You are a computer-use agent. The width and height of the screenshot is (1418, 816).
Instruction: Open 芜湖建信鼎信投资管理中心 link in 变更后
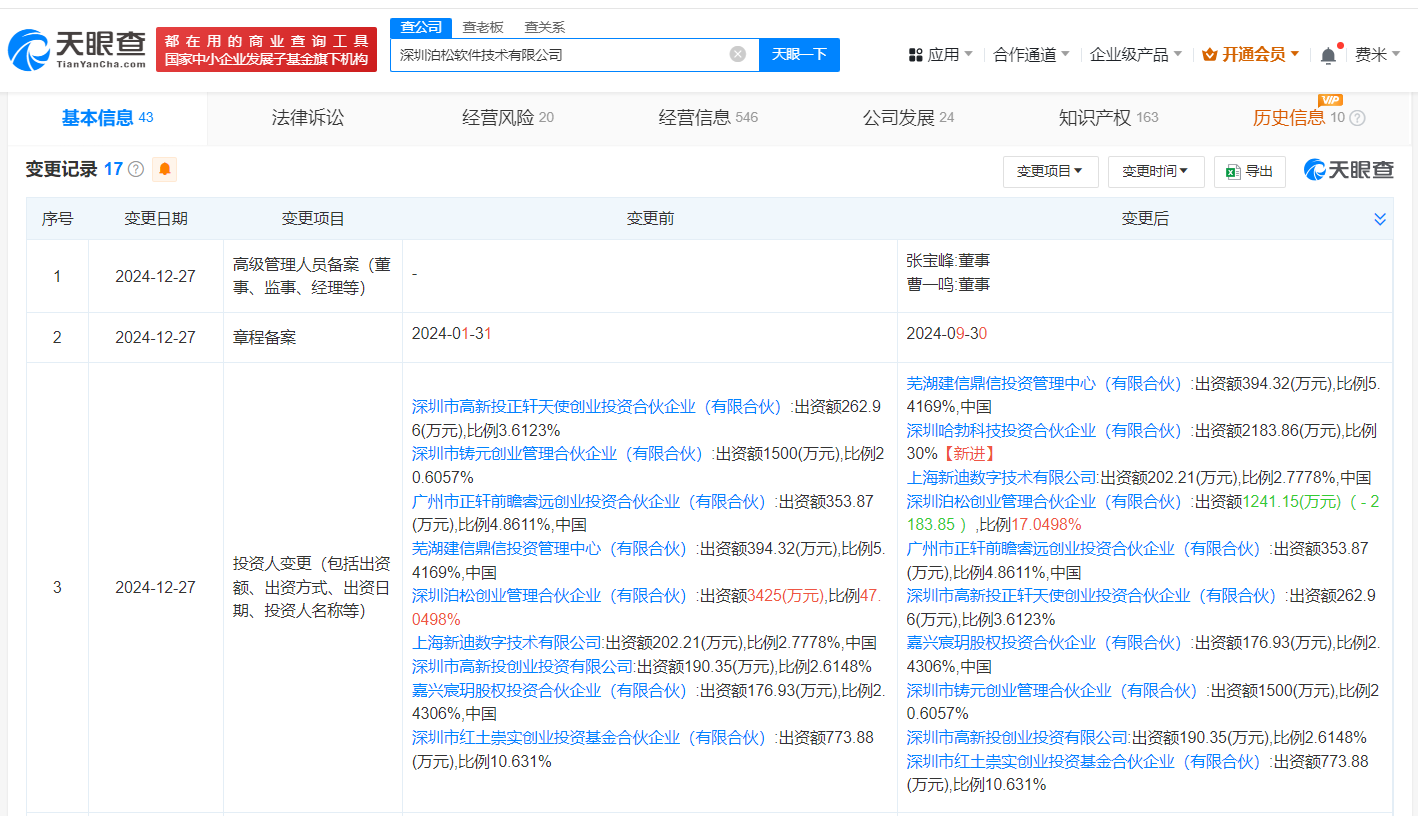point(1049,383)
